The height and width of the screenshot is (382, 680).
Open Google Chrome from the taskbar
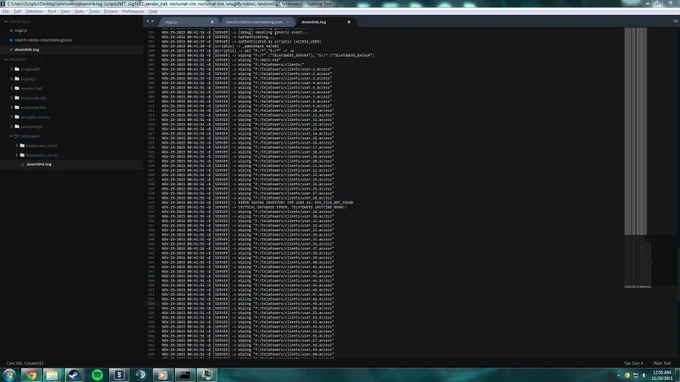point(31,375)
